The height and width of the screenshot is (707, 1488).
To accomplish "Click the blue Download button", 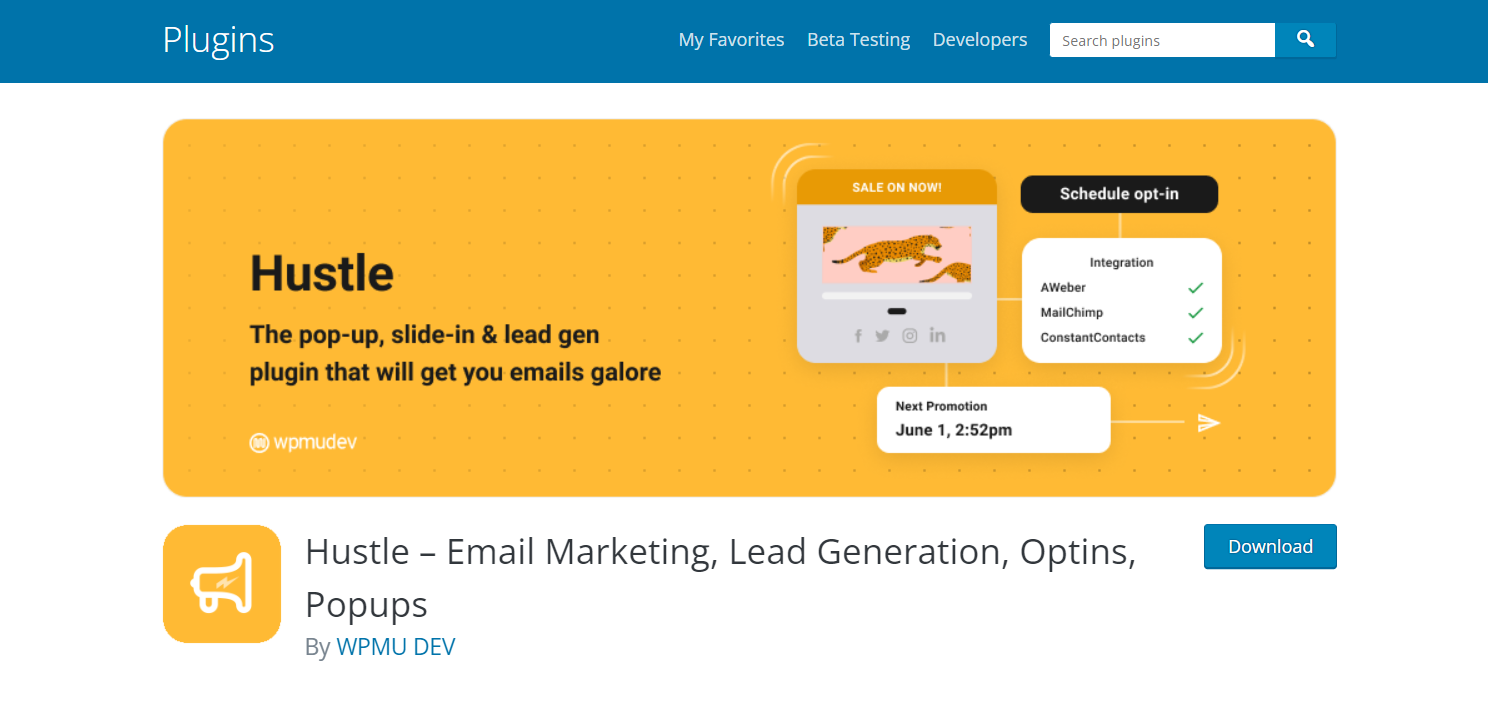I will [1270, 546].
